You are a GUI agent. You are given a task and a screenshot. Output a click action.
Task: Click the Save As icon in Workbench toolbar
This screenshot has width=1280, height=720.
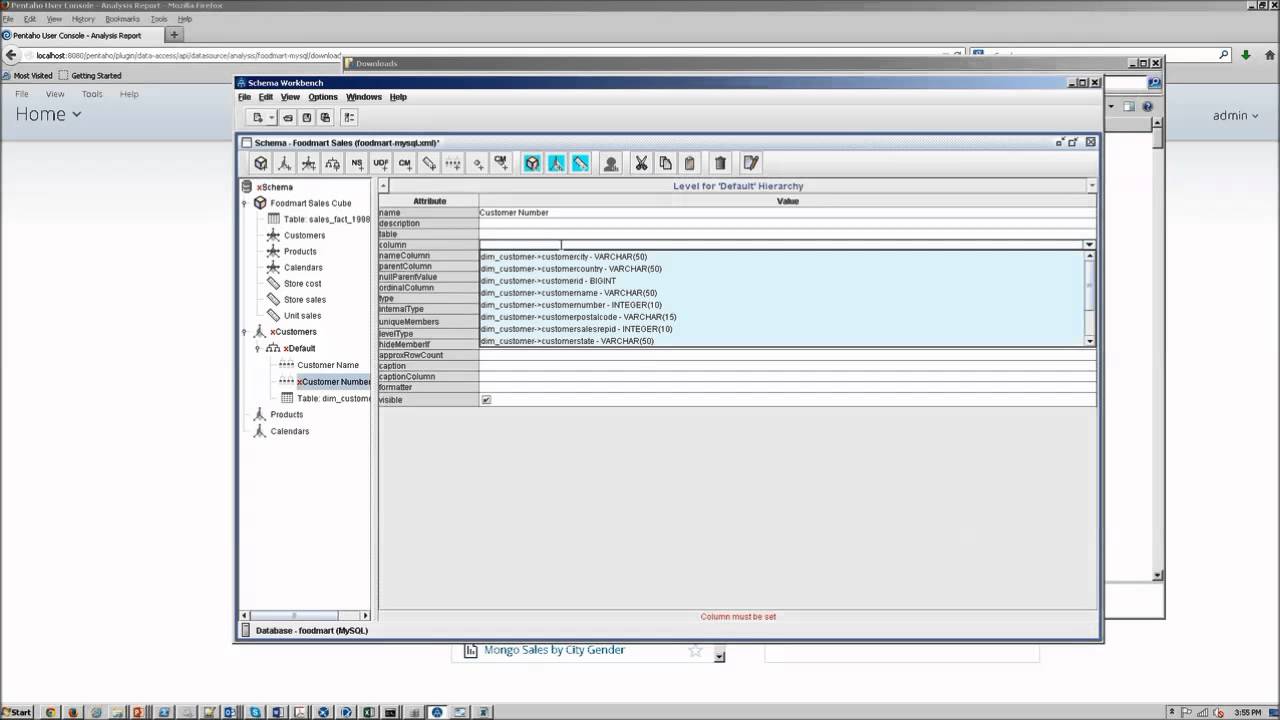coord(326,117)
